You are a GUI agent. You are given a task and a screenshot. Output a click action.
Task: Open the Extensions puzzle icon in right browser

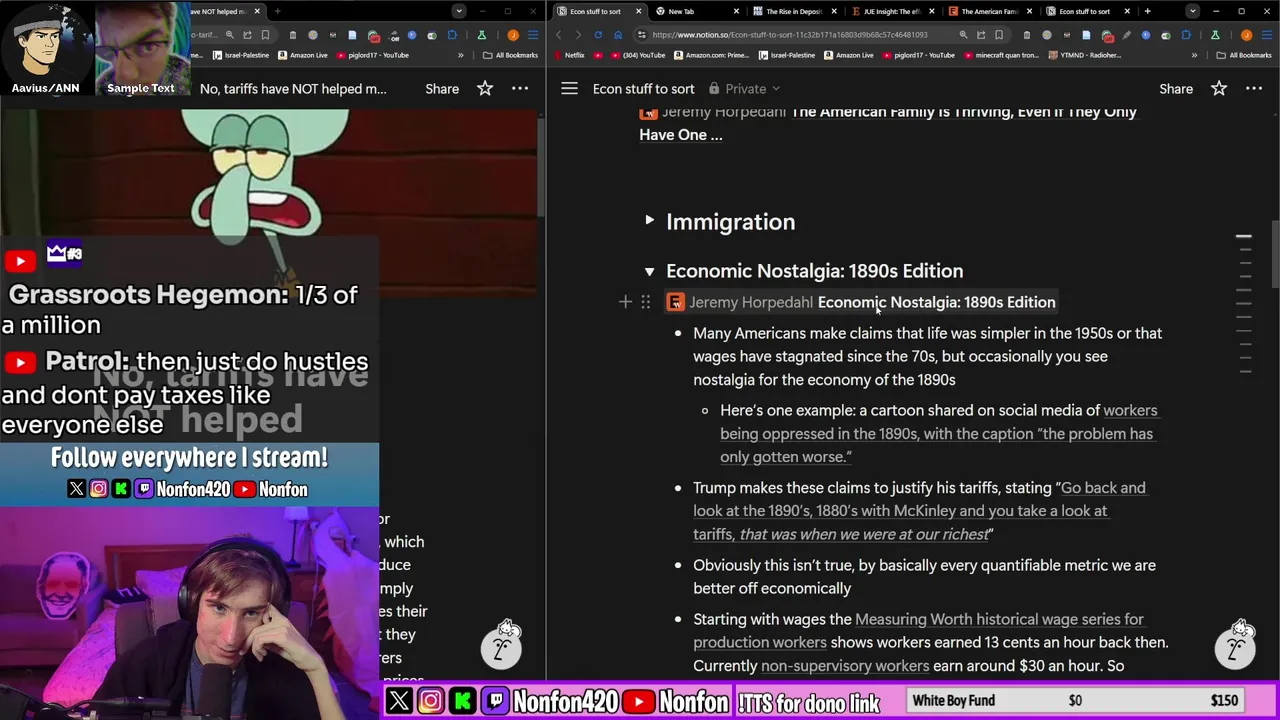pos(1185,35)
